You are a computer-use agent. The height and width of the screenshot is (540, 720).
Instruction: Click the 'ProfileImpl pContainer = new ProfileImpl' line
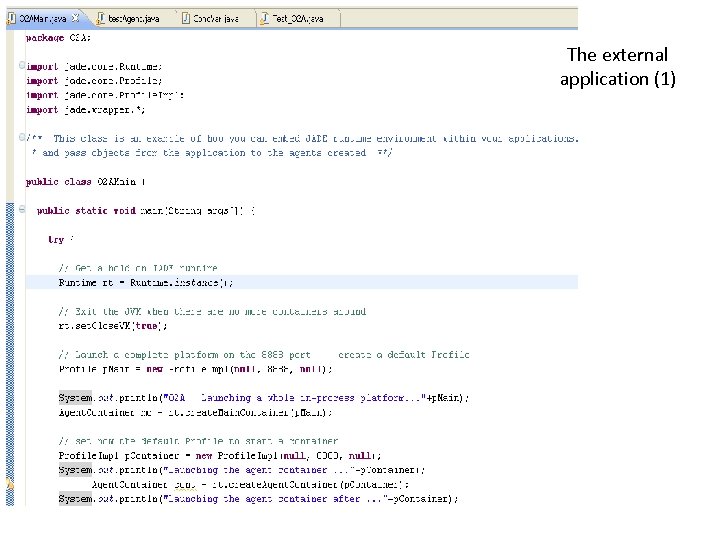coord(220,456)
